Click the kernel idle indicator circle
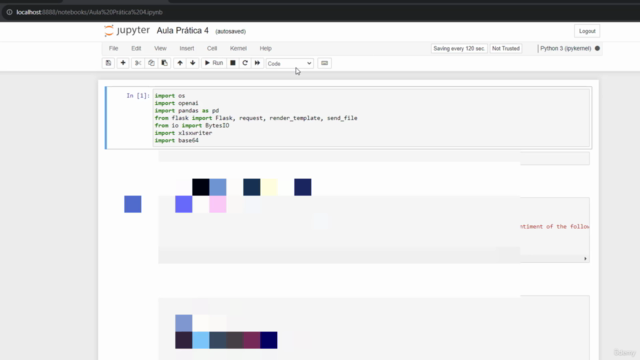This screenshot has width=640, height=360. [597, 48]
